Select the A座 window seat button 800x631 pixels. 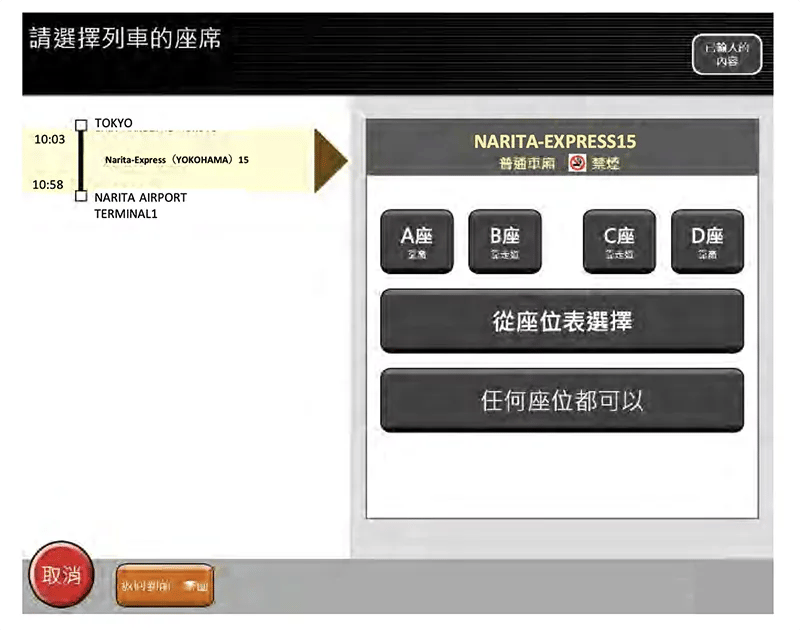[x=417, y=241]
